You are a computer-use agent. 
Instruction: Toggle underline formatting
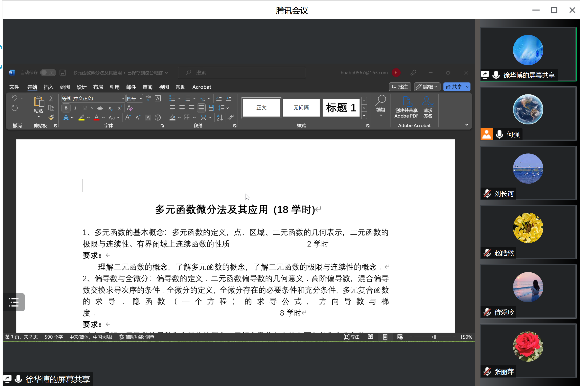[x=84, y=108]
